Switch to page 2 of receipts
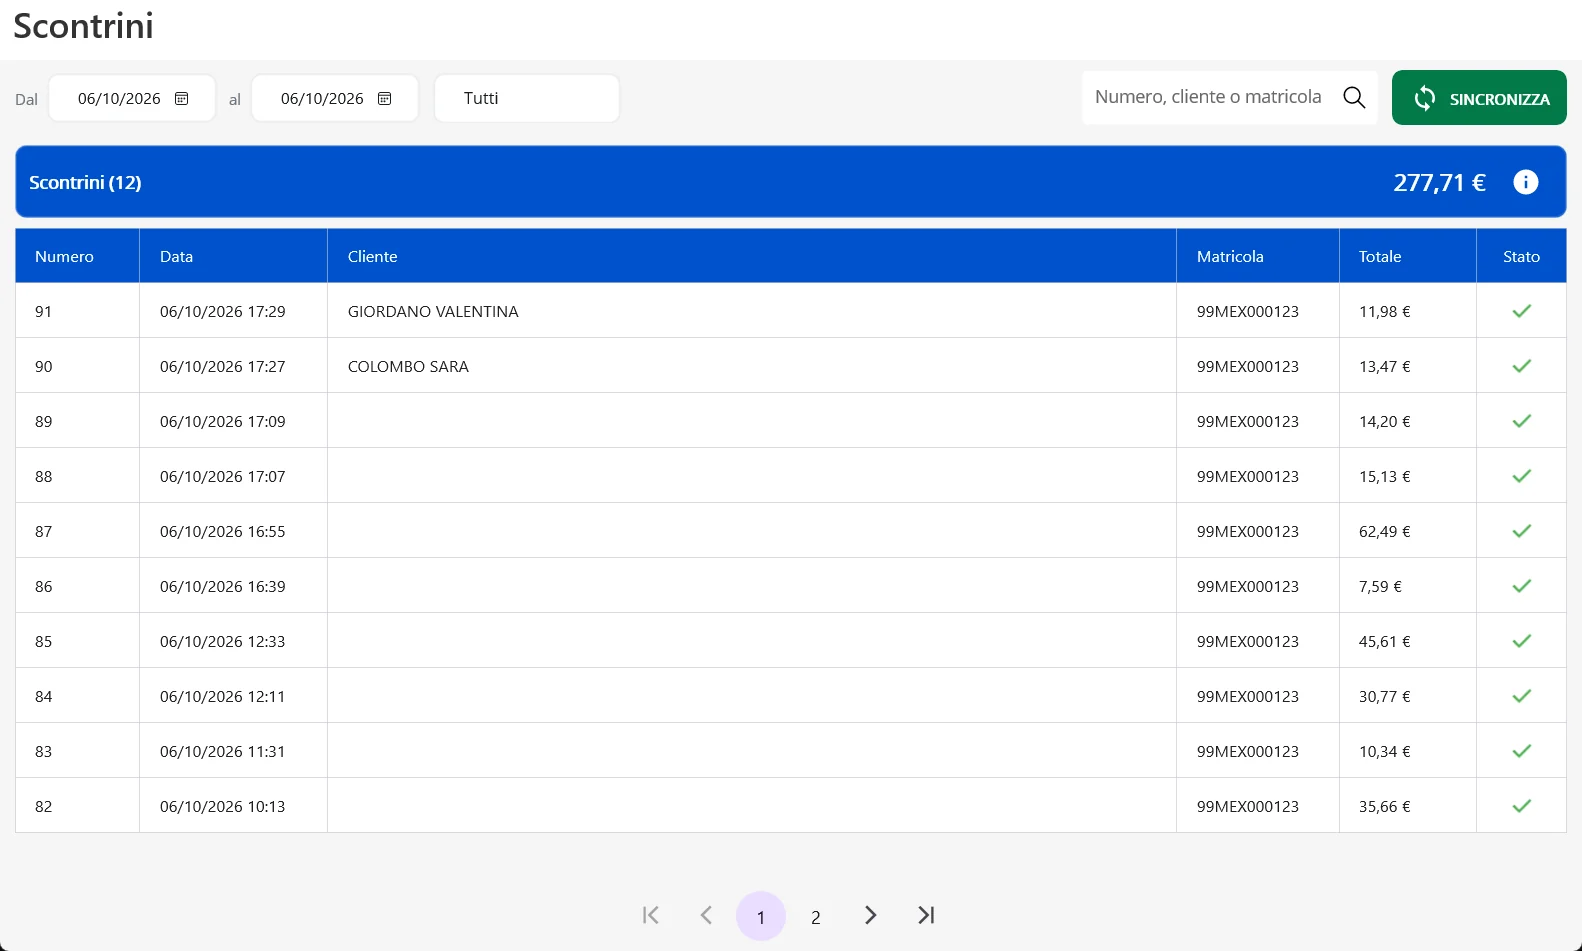The image size is (1582, 951). pos(816,916)
